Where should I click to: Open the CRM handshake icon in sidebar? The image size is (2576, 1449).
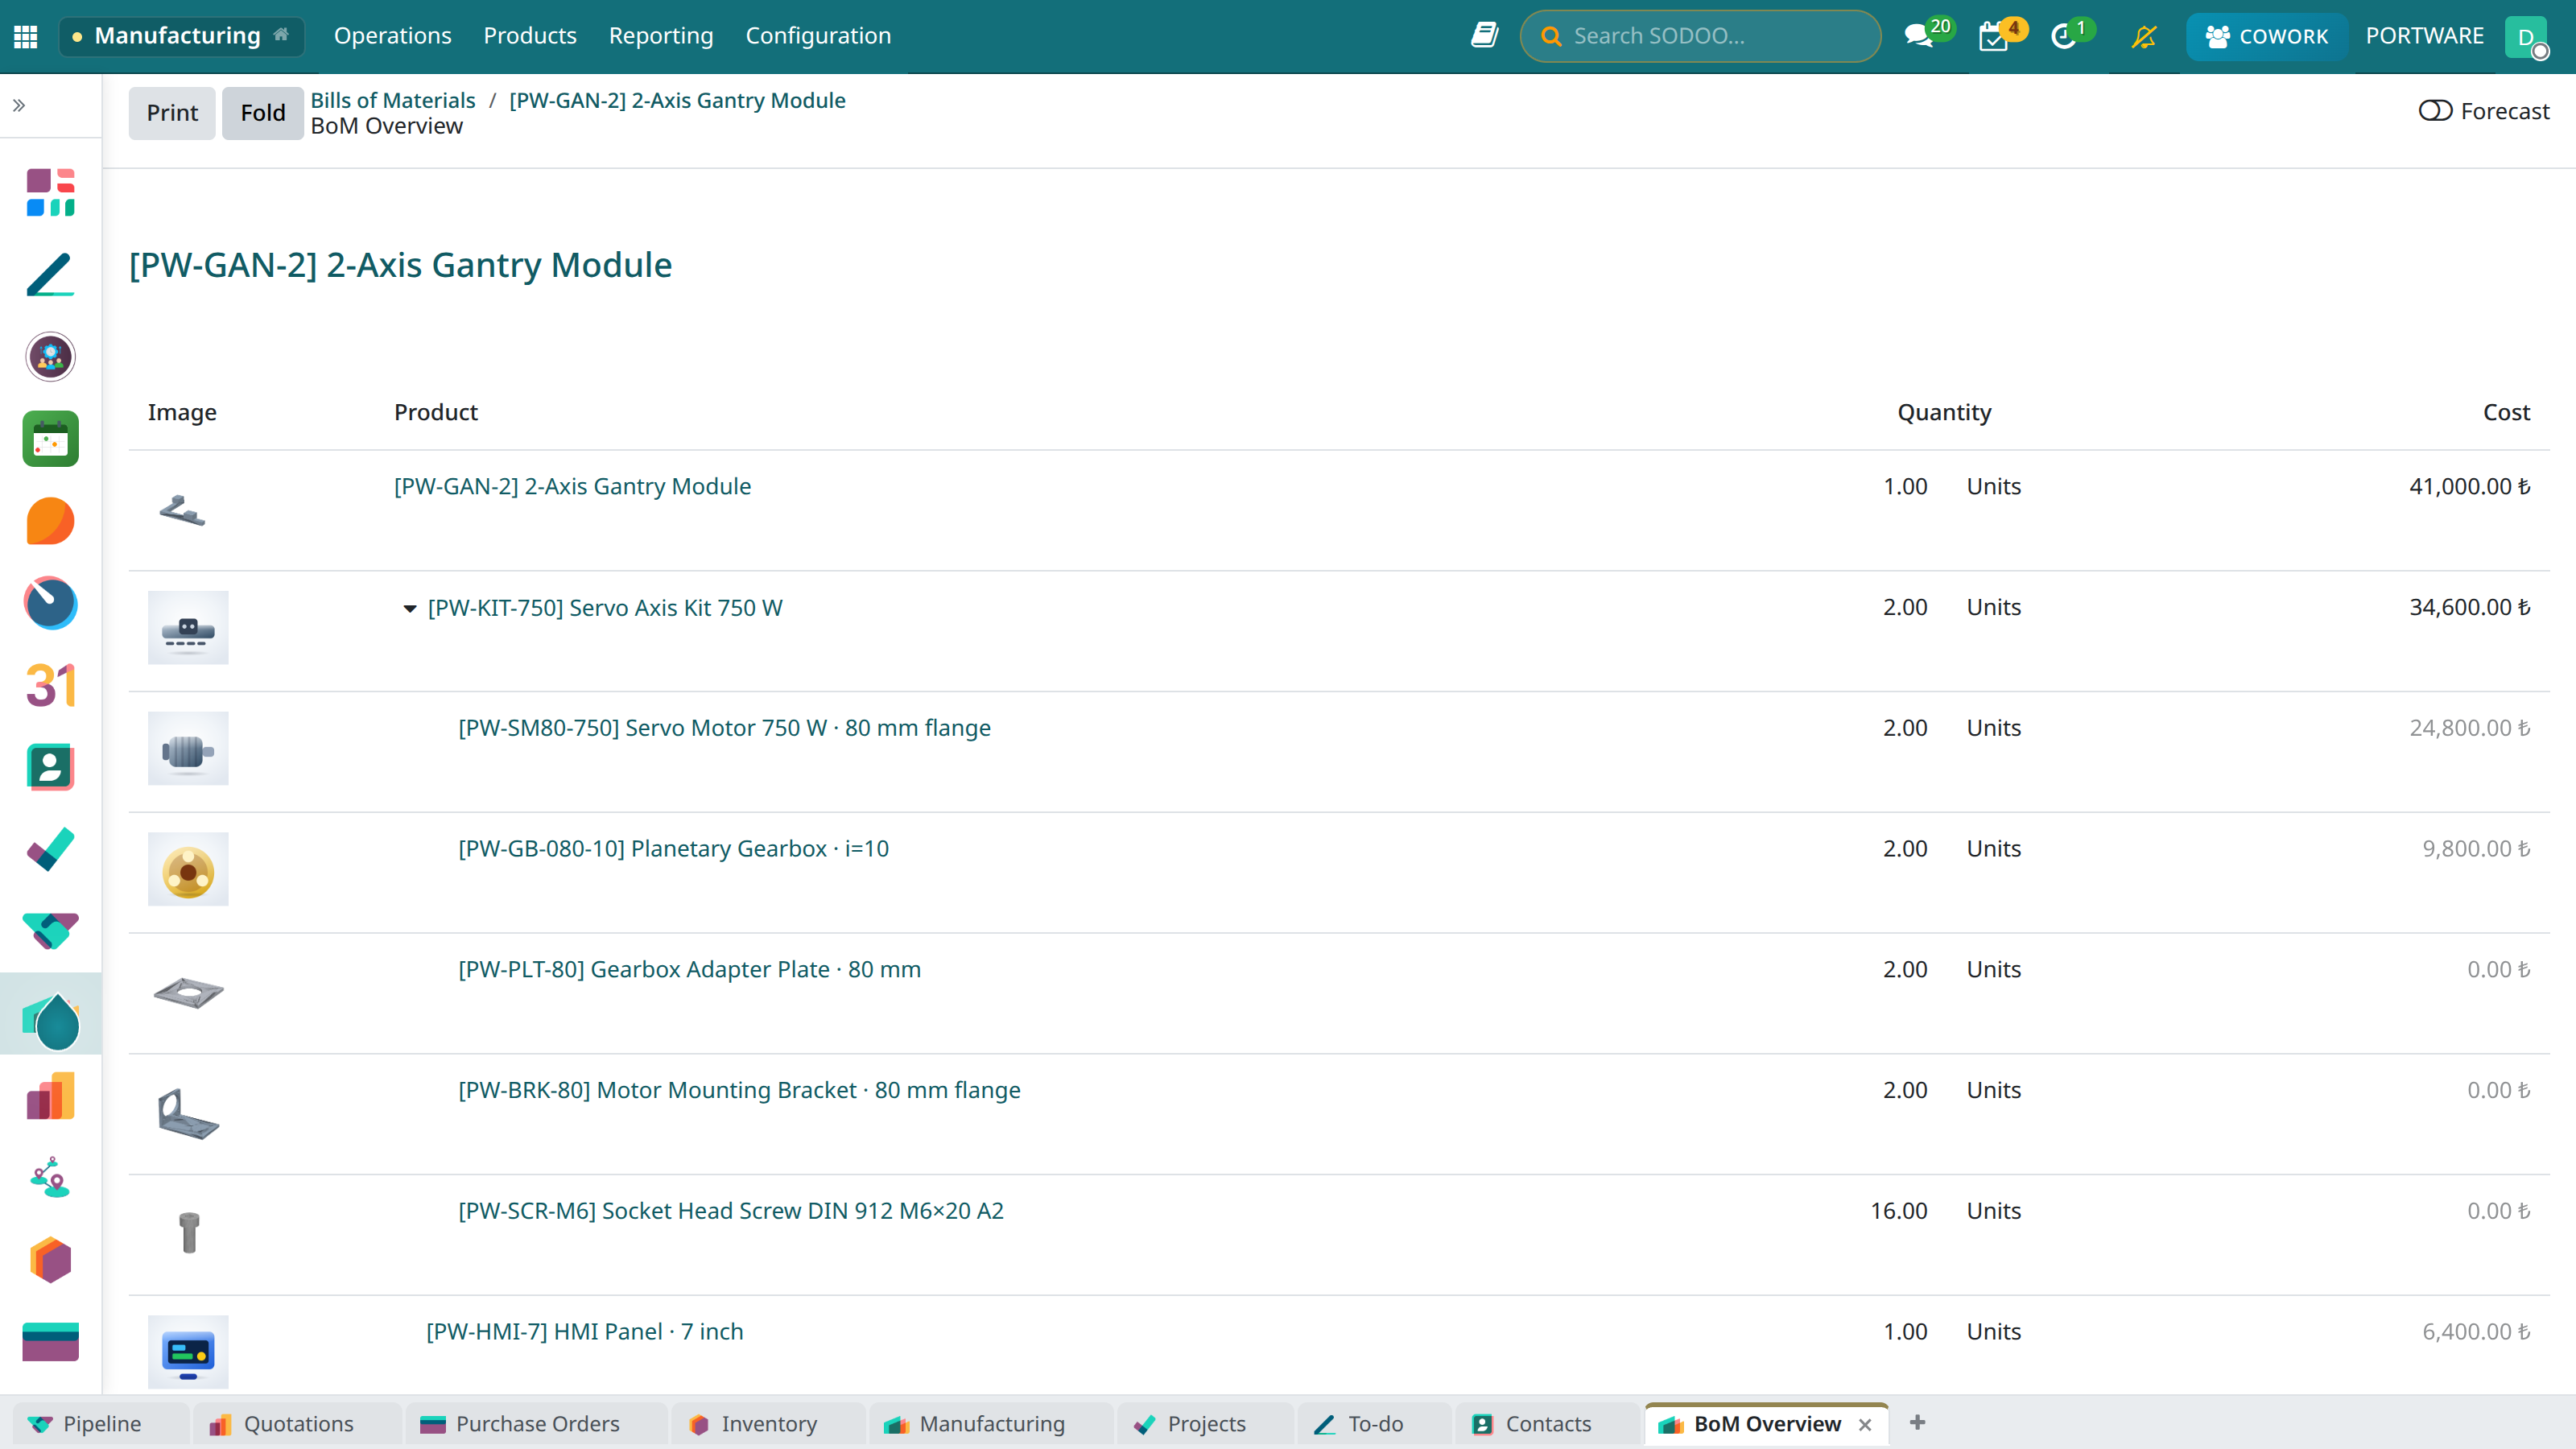[50, 931]
